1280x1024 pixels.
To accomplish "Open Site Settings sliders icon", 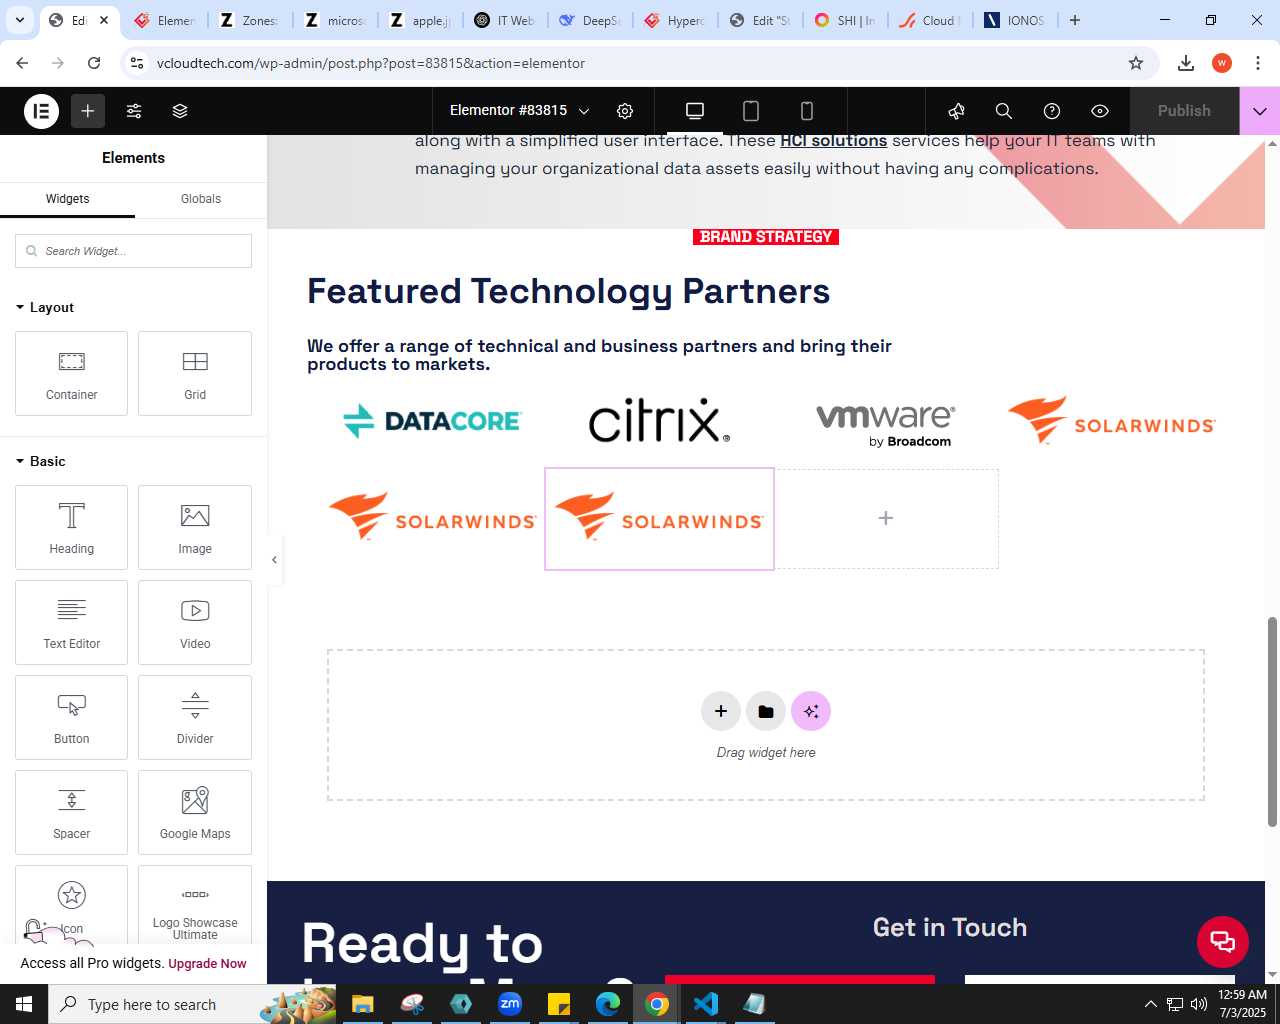I will 134,111.
